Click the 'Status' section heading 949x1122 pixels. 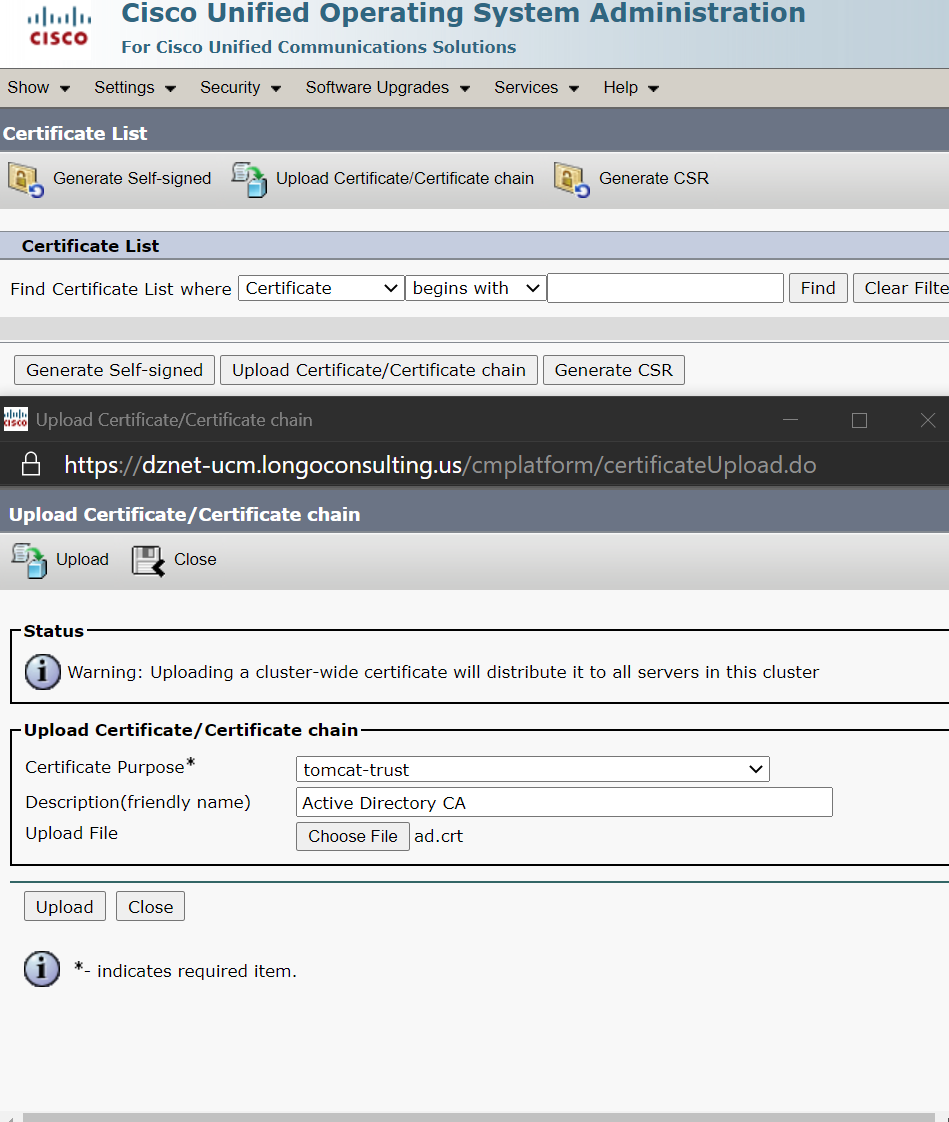click(54, 631)
